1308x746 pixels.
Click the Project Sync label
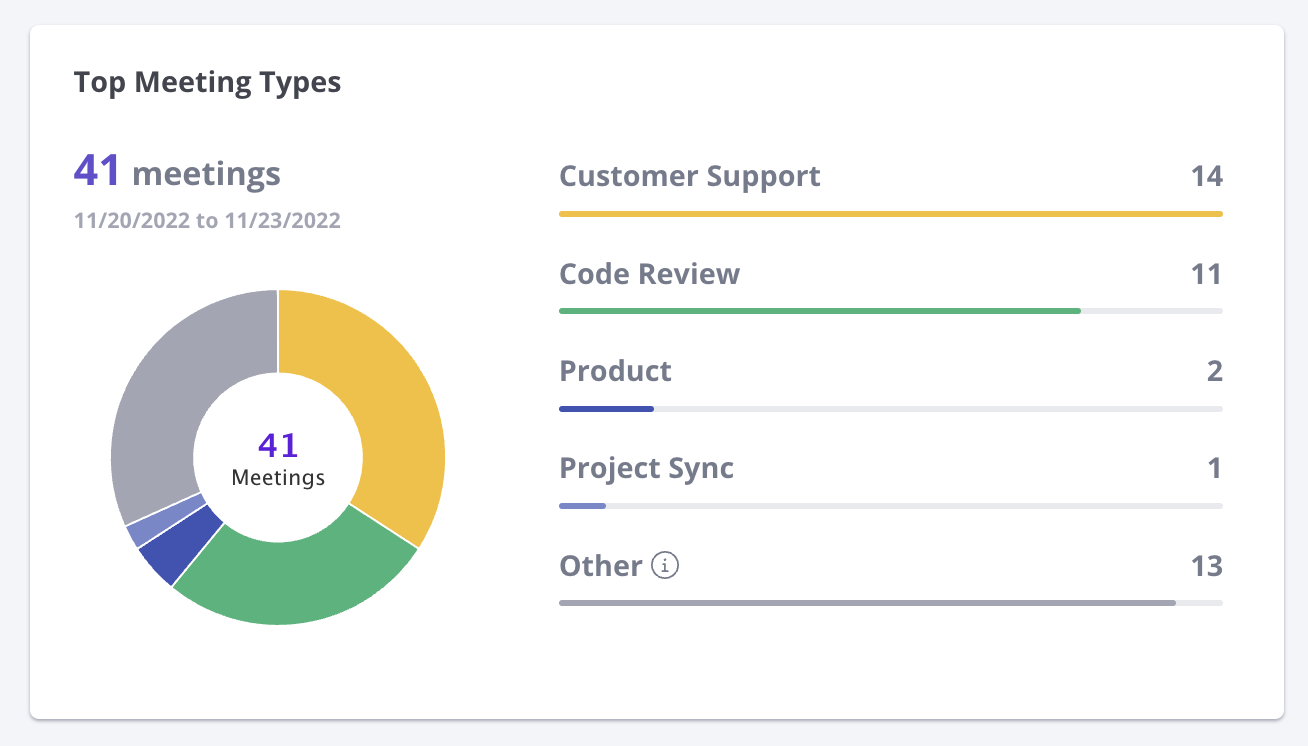646,468
